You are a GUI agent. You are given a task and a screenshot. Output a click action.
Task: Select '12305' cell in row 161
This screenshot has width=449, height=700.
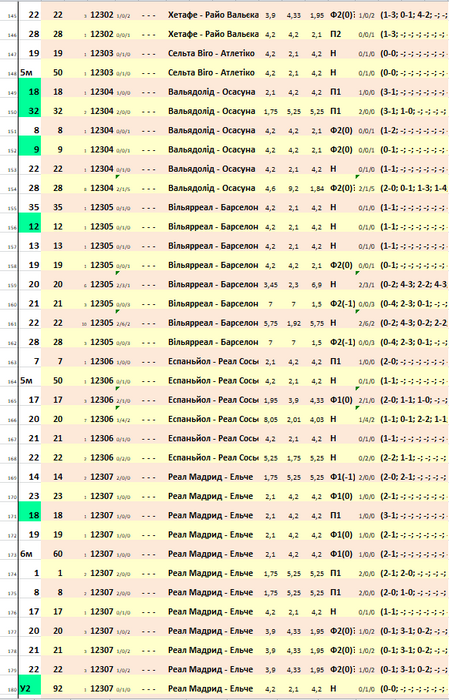102,322
